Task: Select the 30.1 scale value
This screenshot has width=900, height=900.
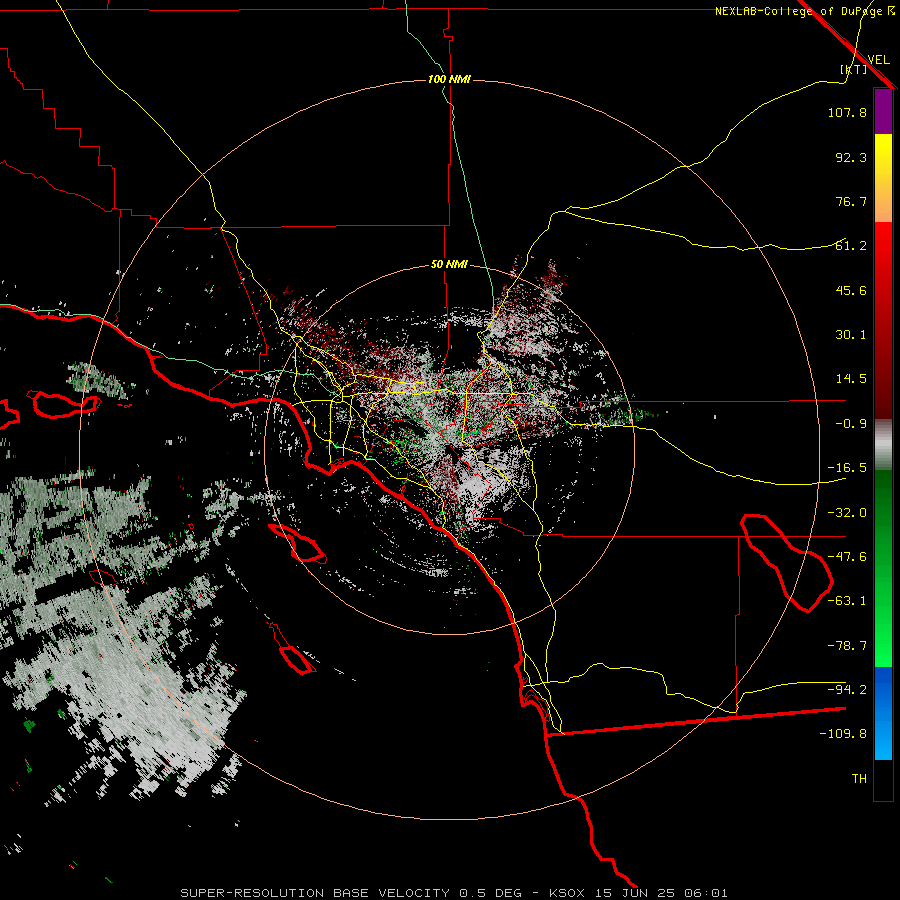Action: [851, 335]
